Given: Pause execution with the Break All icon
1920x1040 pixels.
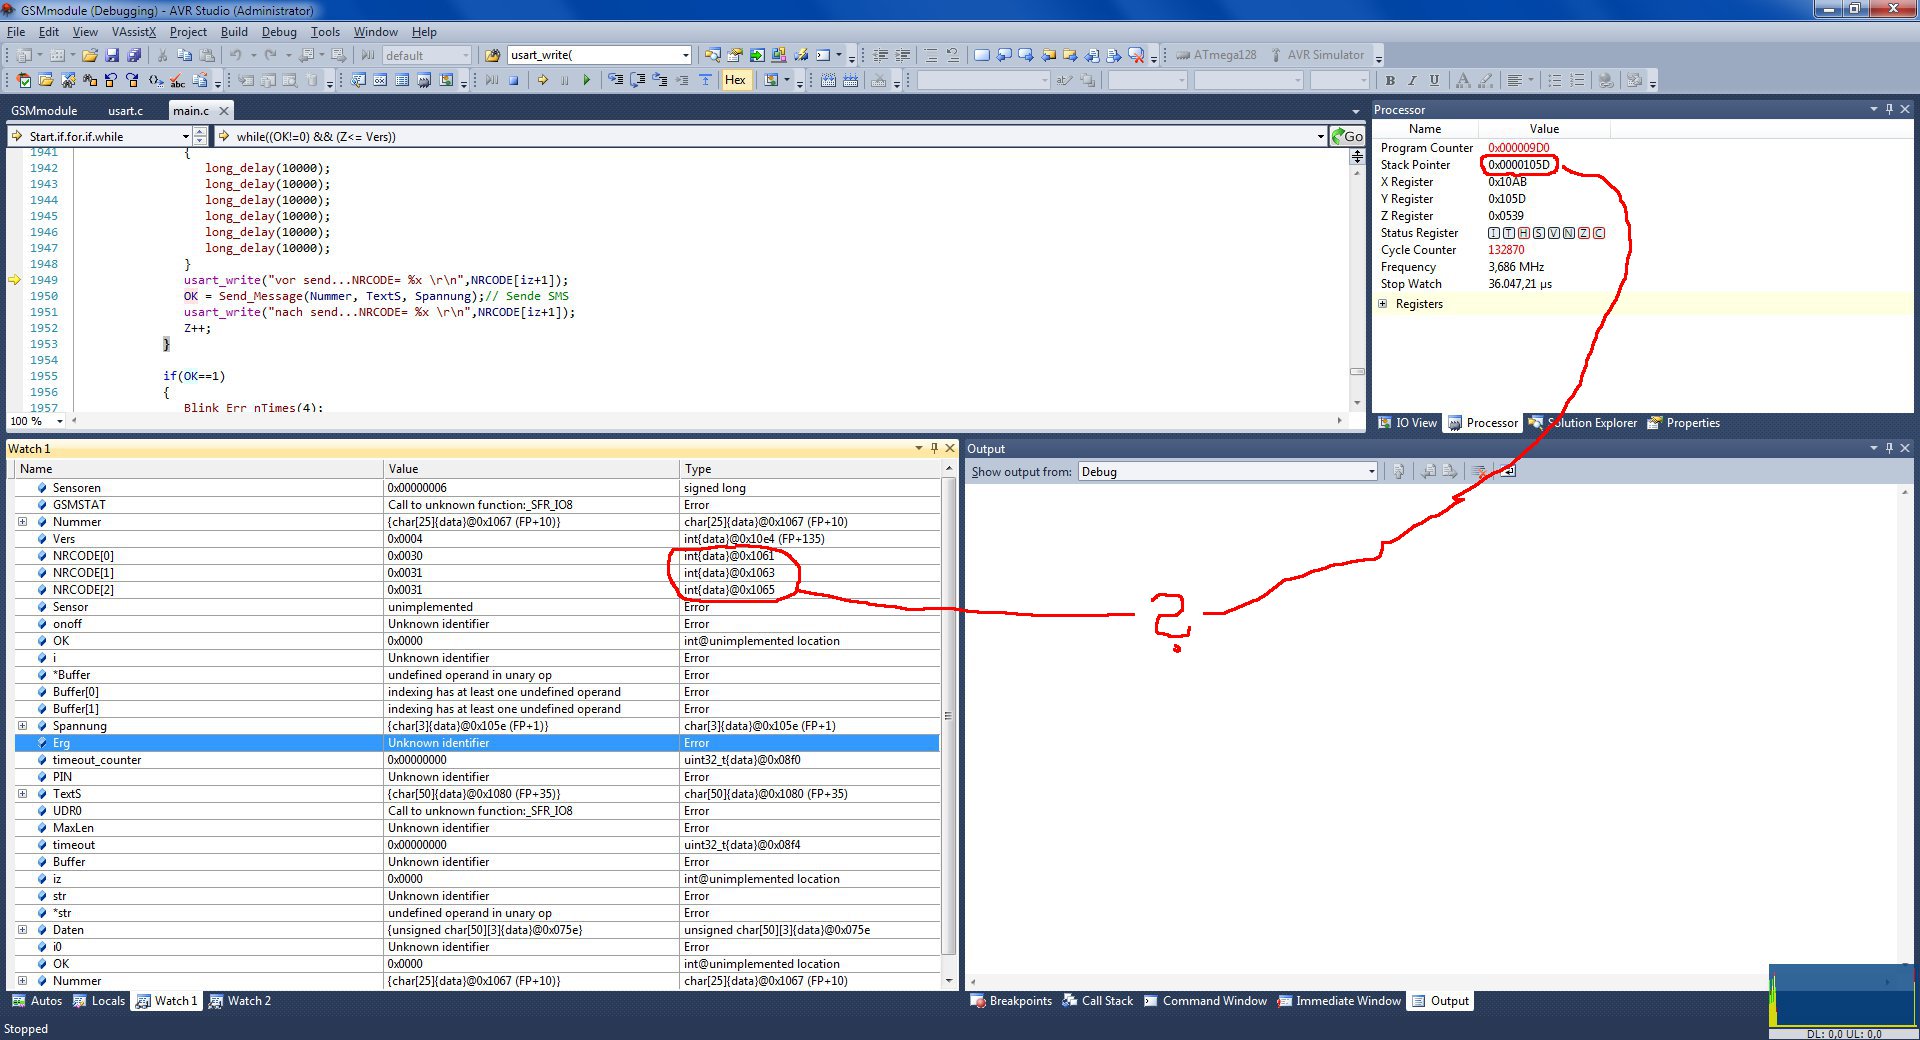Looking at the screenshot, I should (x=565, y=80).
